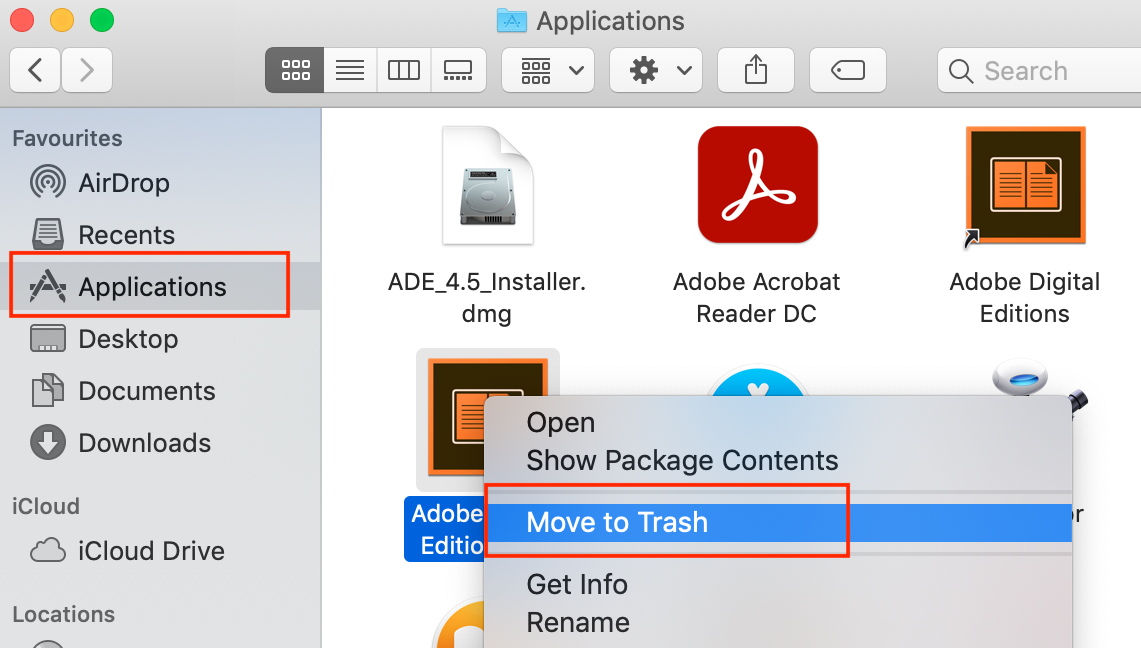Open the gear Action menu
This screenshot has width=1141, height=648.
[x=656, y=71]
